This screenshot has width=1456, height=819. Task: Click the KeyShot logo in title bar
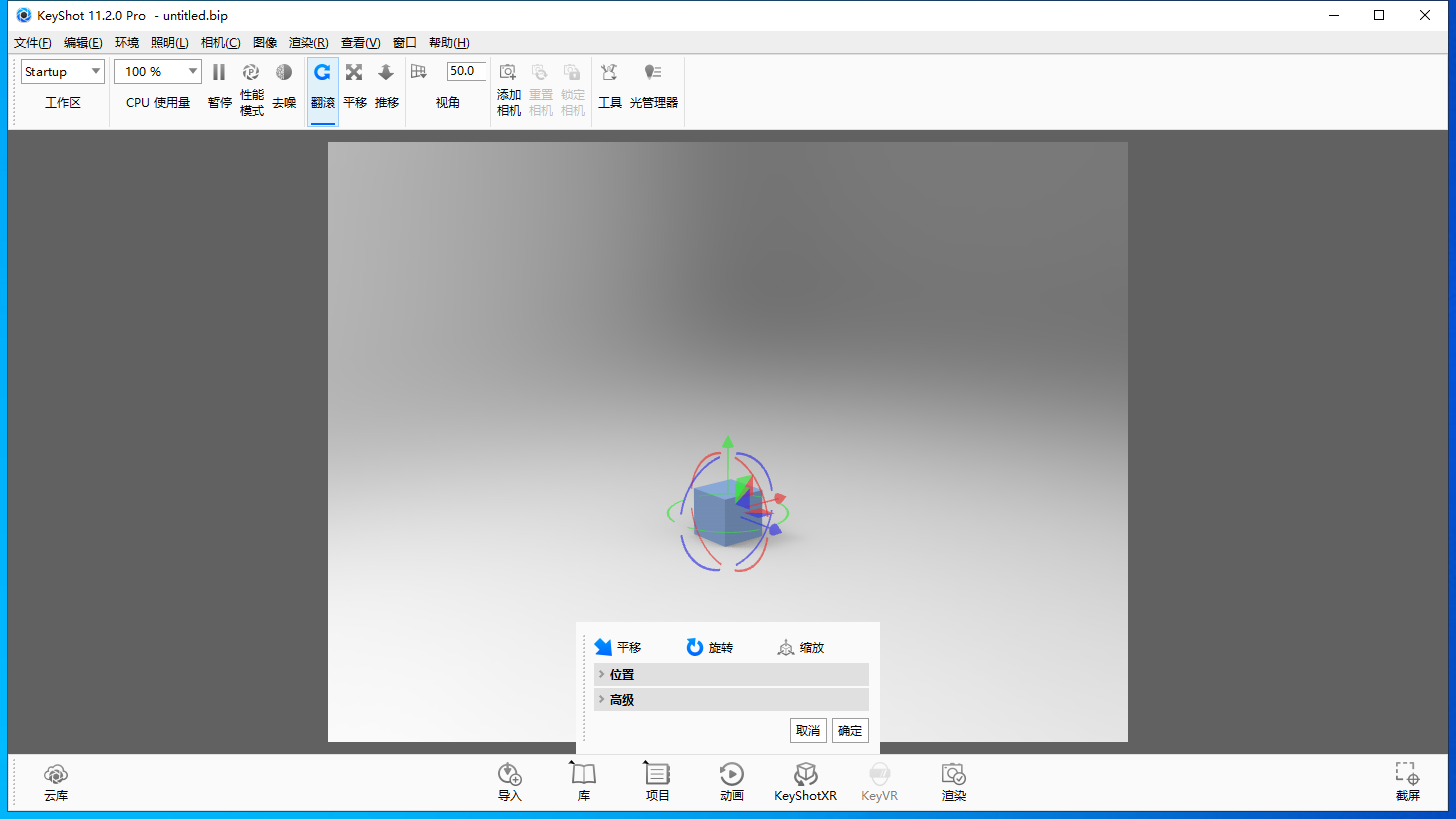click(x=24, y=15)
